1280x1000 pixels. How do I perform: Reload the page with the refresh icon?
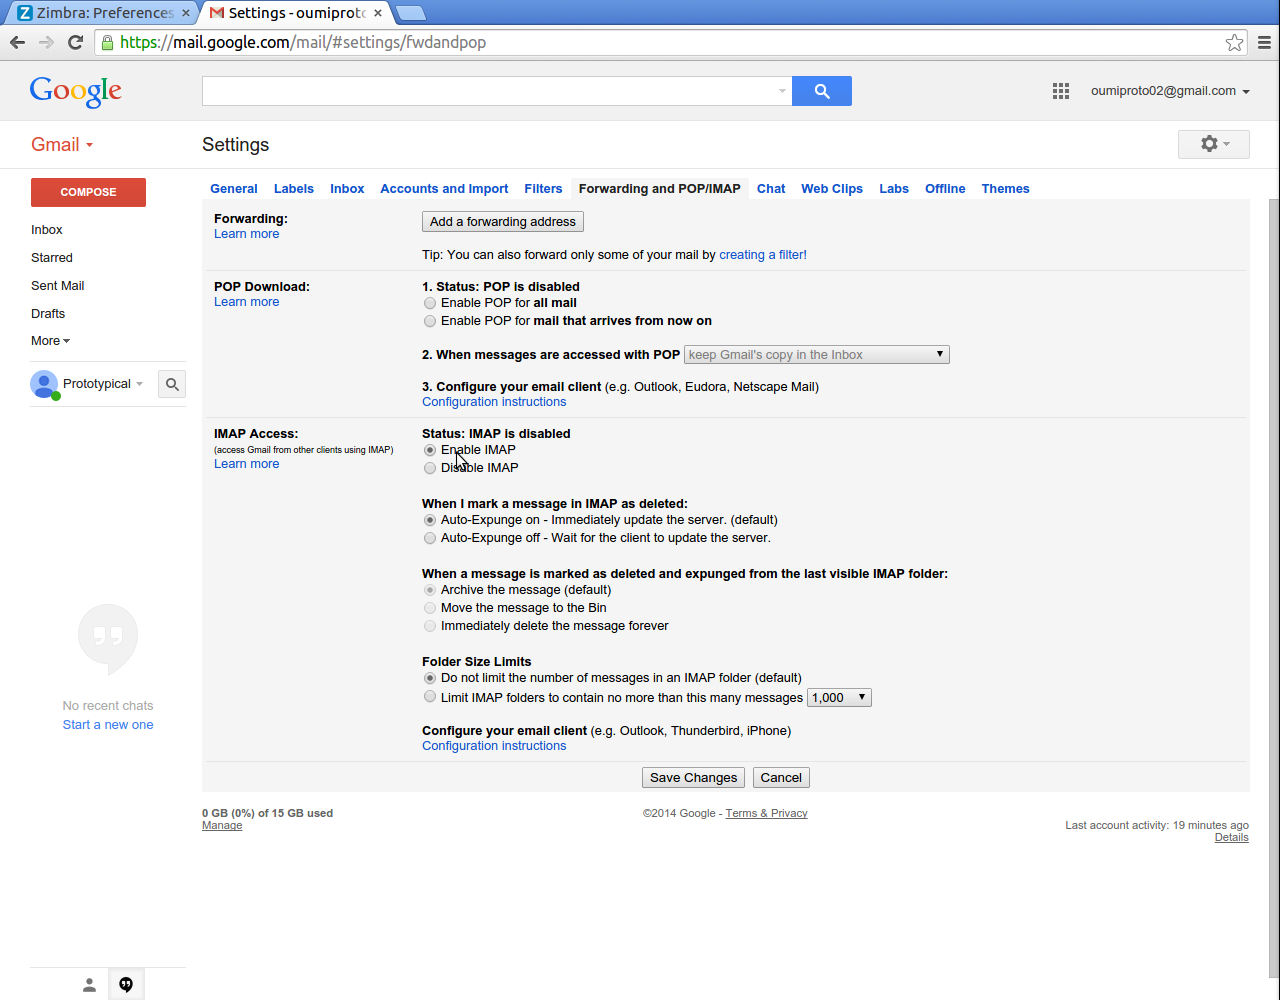[75, 42]
